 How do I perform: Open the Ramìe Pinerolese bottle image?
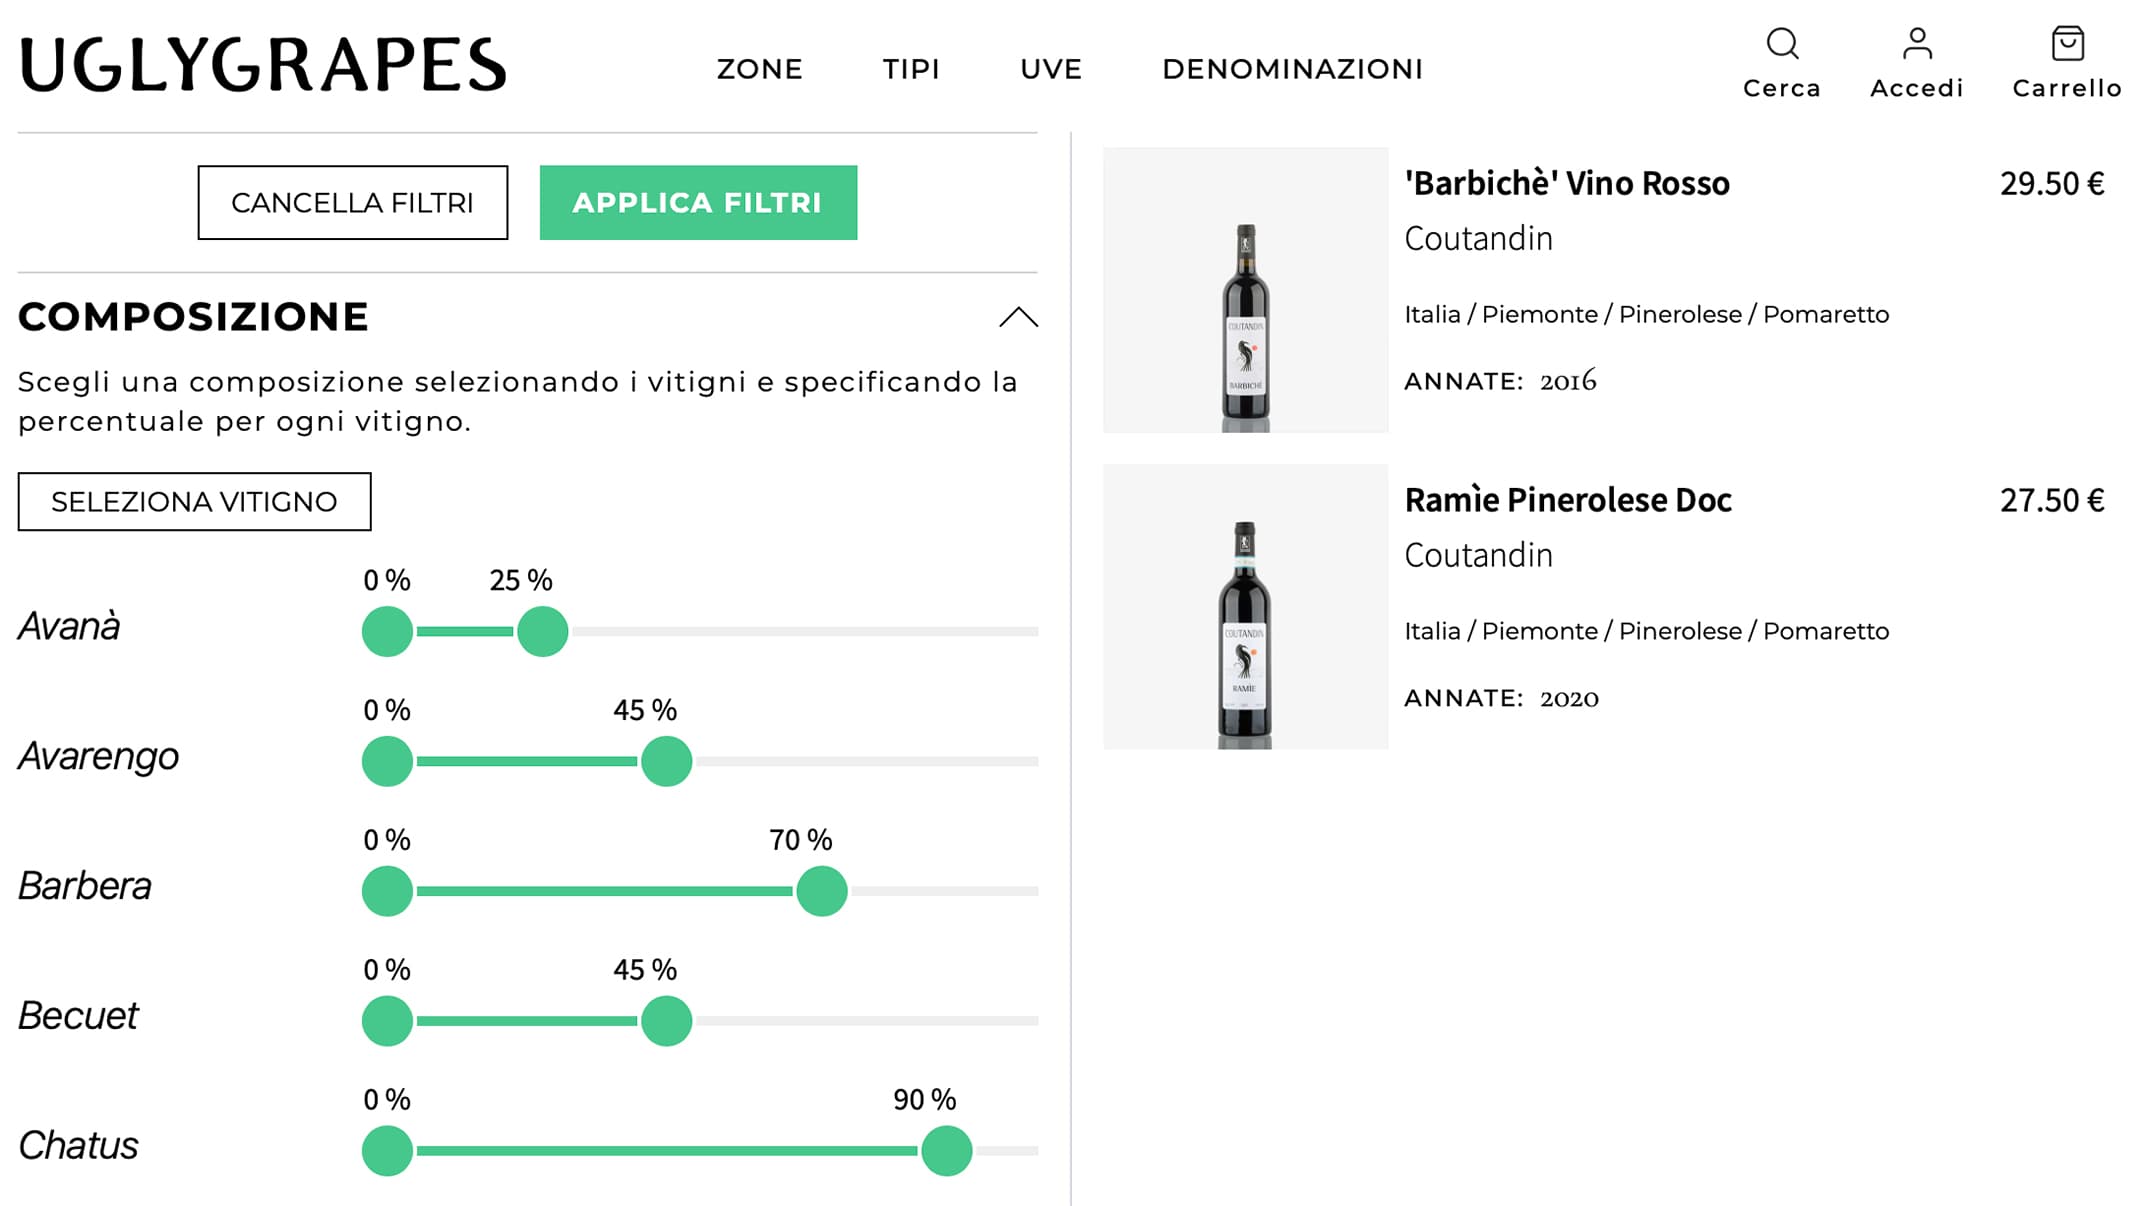pyautogui.click(x=1245, y=607)
